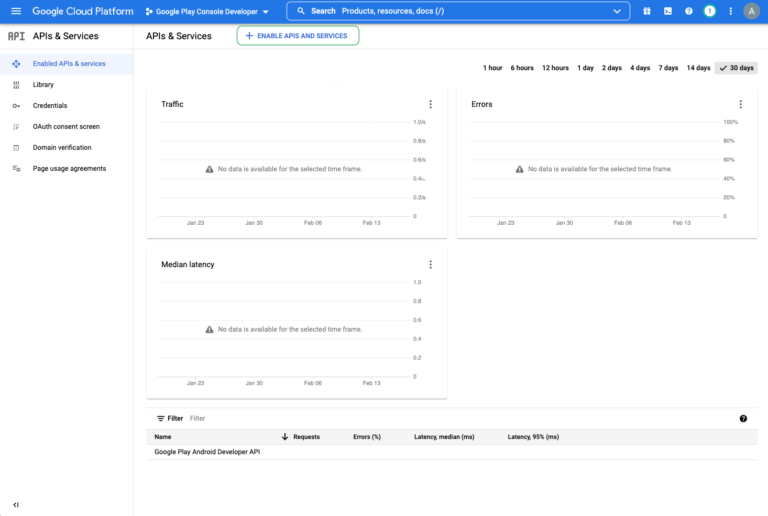
Task: Click the Traffic chart warning triangle icon
Action: pyautogui.click(x=209, y=169)
